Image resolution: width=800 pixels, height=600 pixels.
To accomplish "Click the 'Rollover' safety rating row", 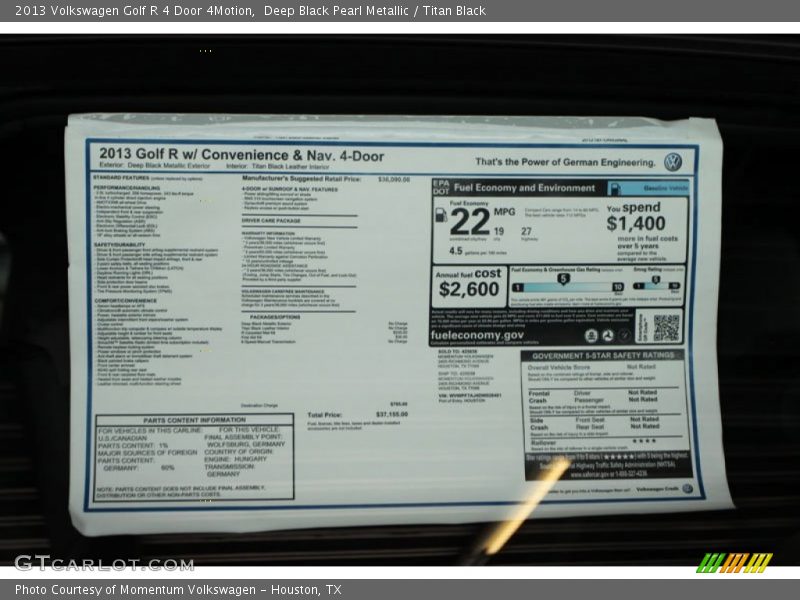I will tap(606, 442).
